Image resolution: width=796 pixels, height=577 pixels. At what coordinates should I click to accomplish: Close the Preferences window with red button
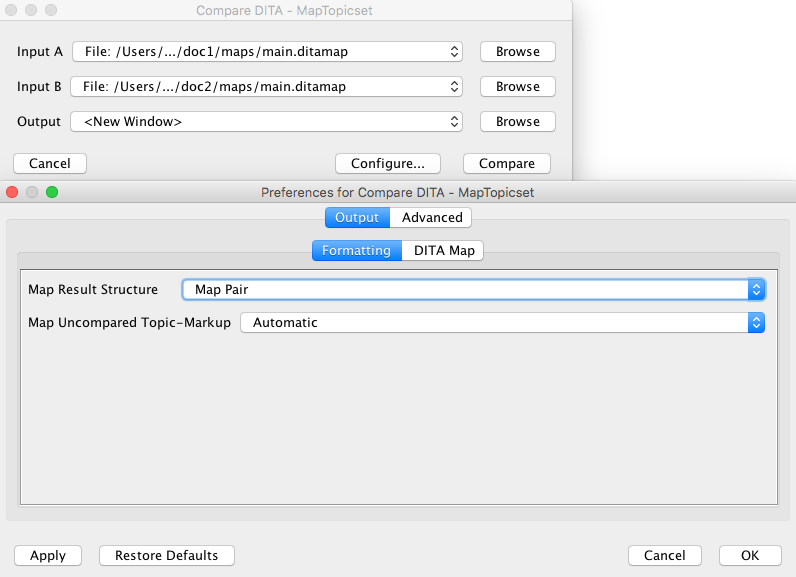tap(13, 192)
